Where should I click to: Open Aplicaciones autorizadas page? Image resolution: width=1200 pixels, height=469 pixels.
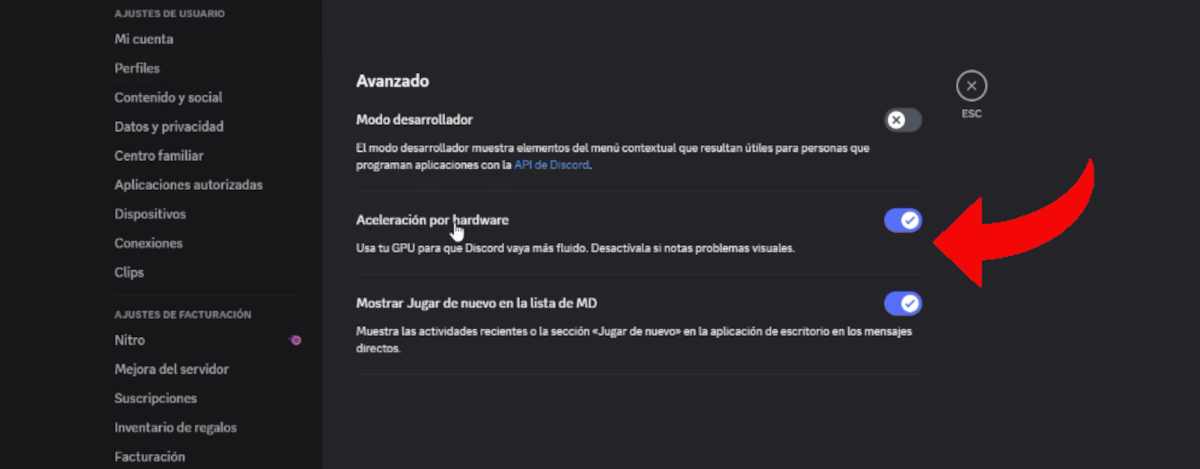coord(188,184)
